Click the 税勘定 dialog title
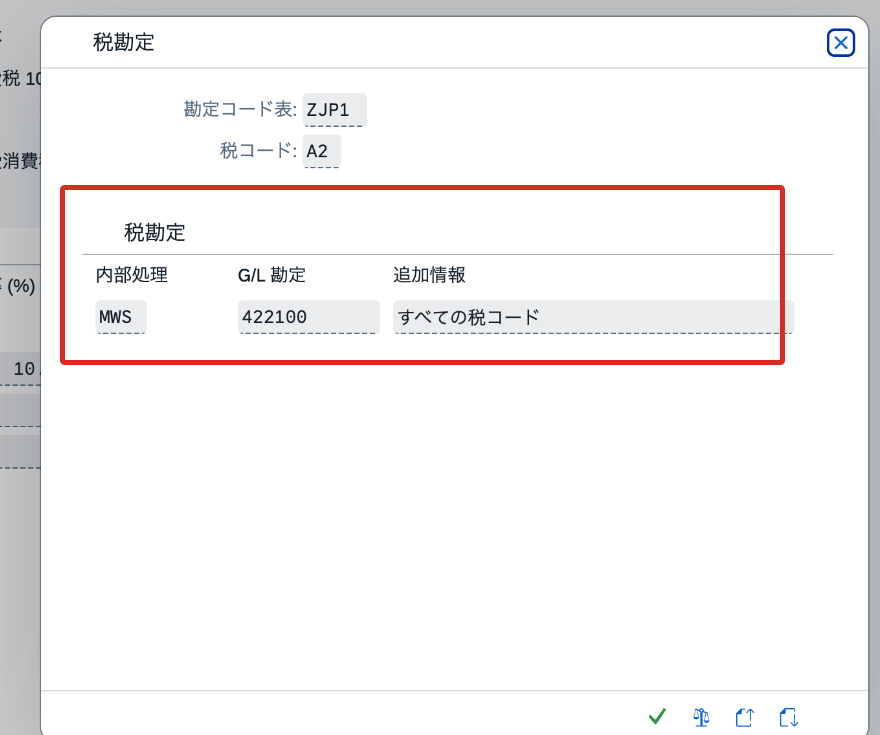The height and width of the screenshot is (735, 880). coord(123,42)
